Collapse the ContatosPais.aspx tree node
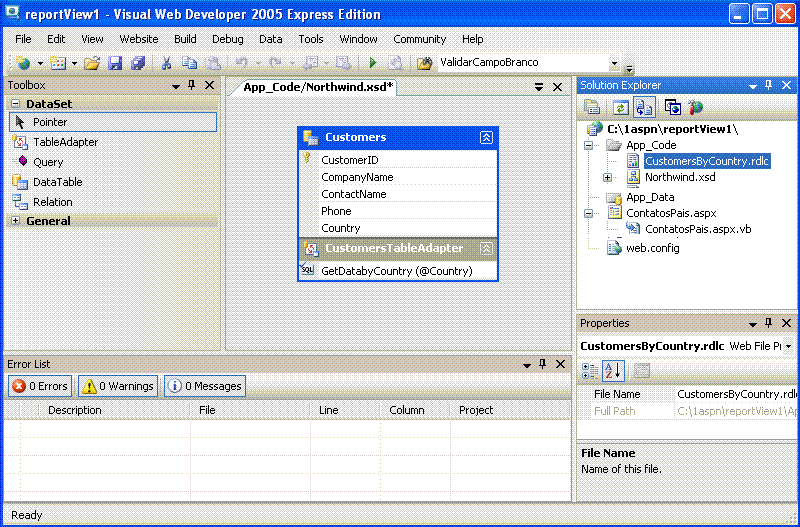 point(589,213)
